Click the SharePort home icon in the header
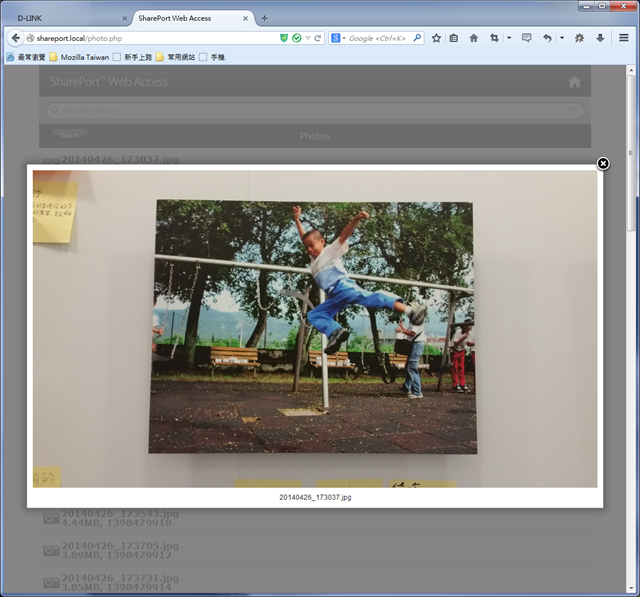The image size is (640, 597). [575, 82]
